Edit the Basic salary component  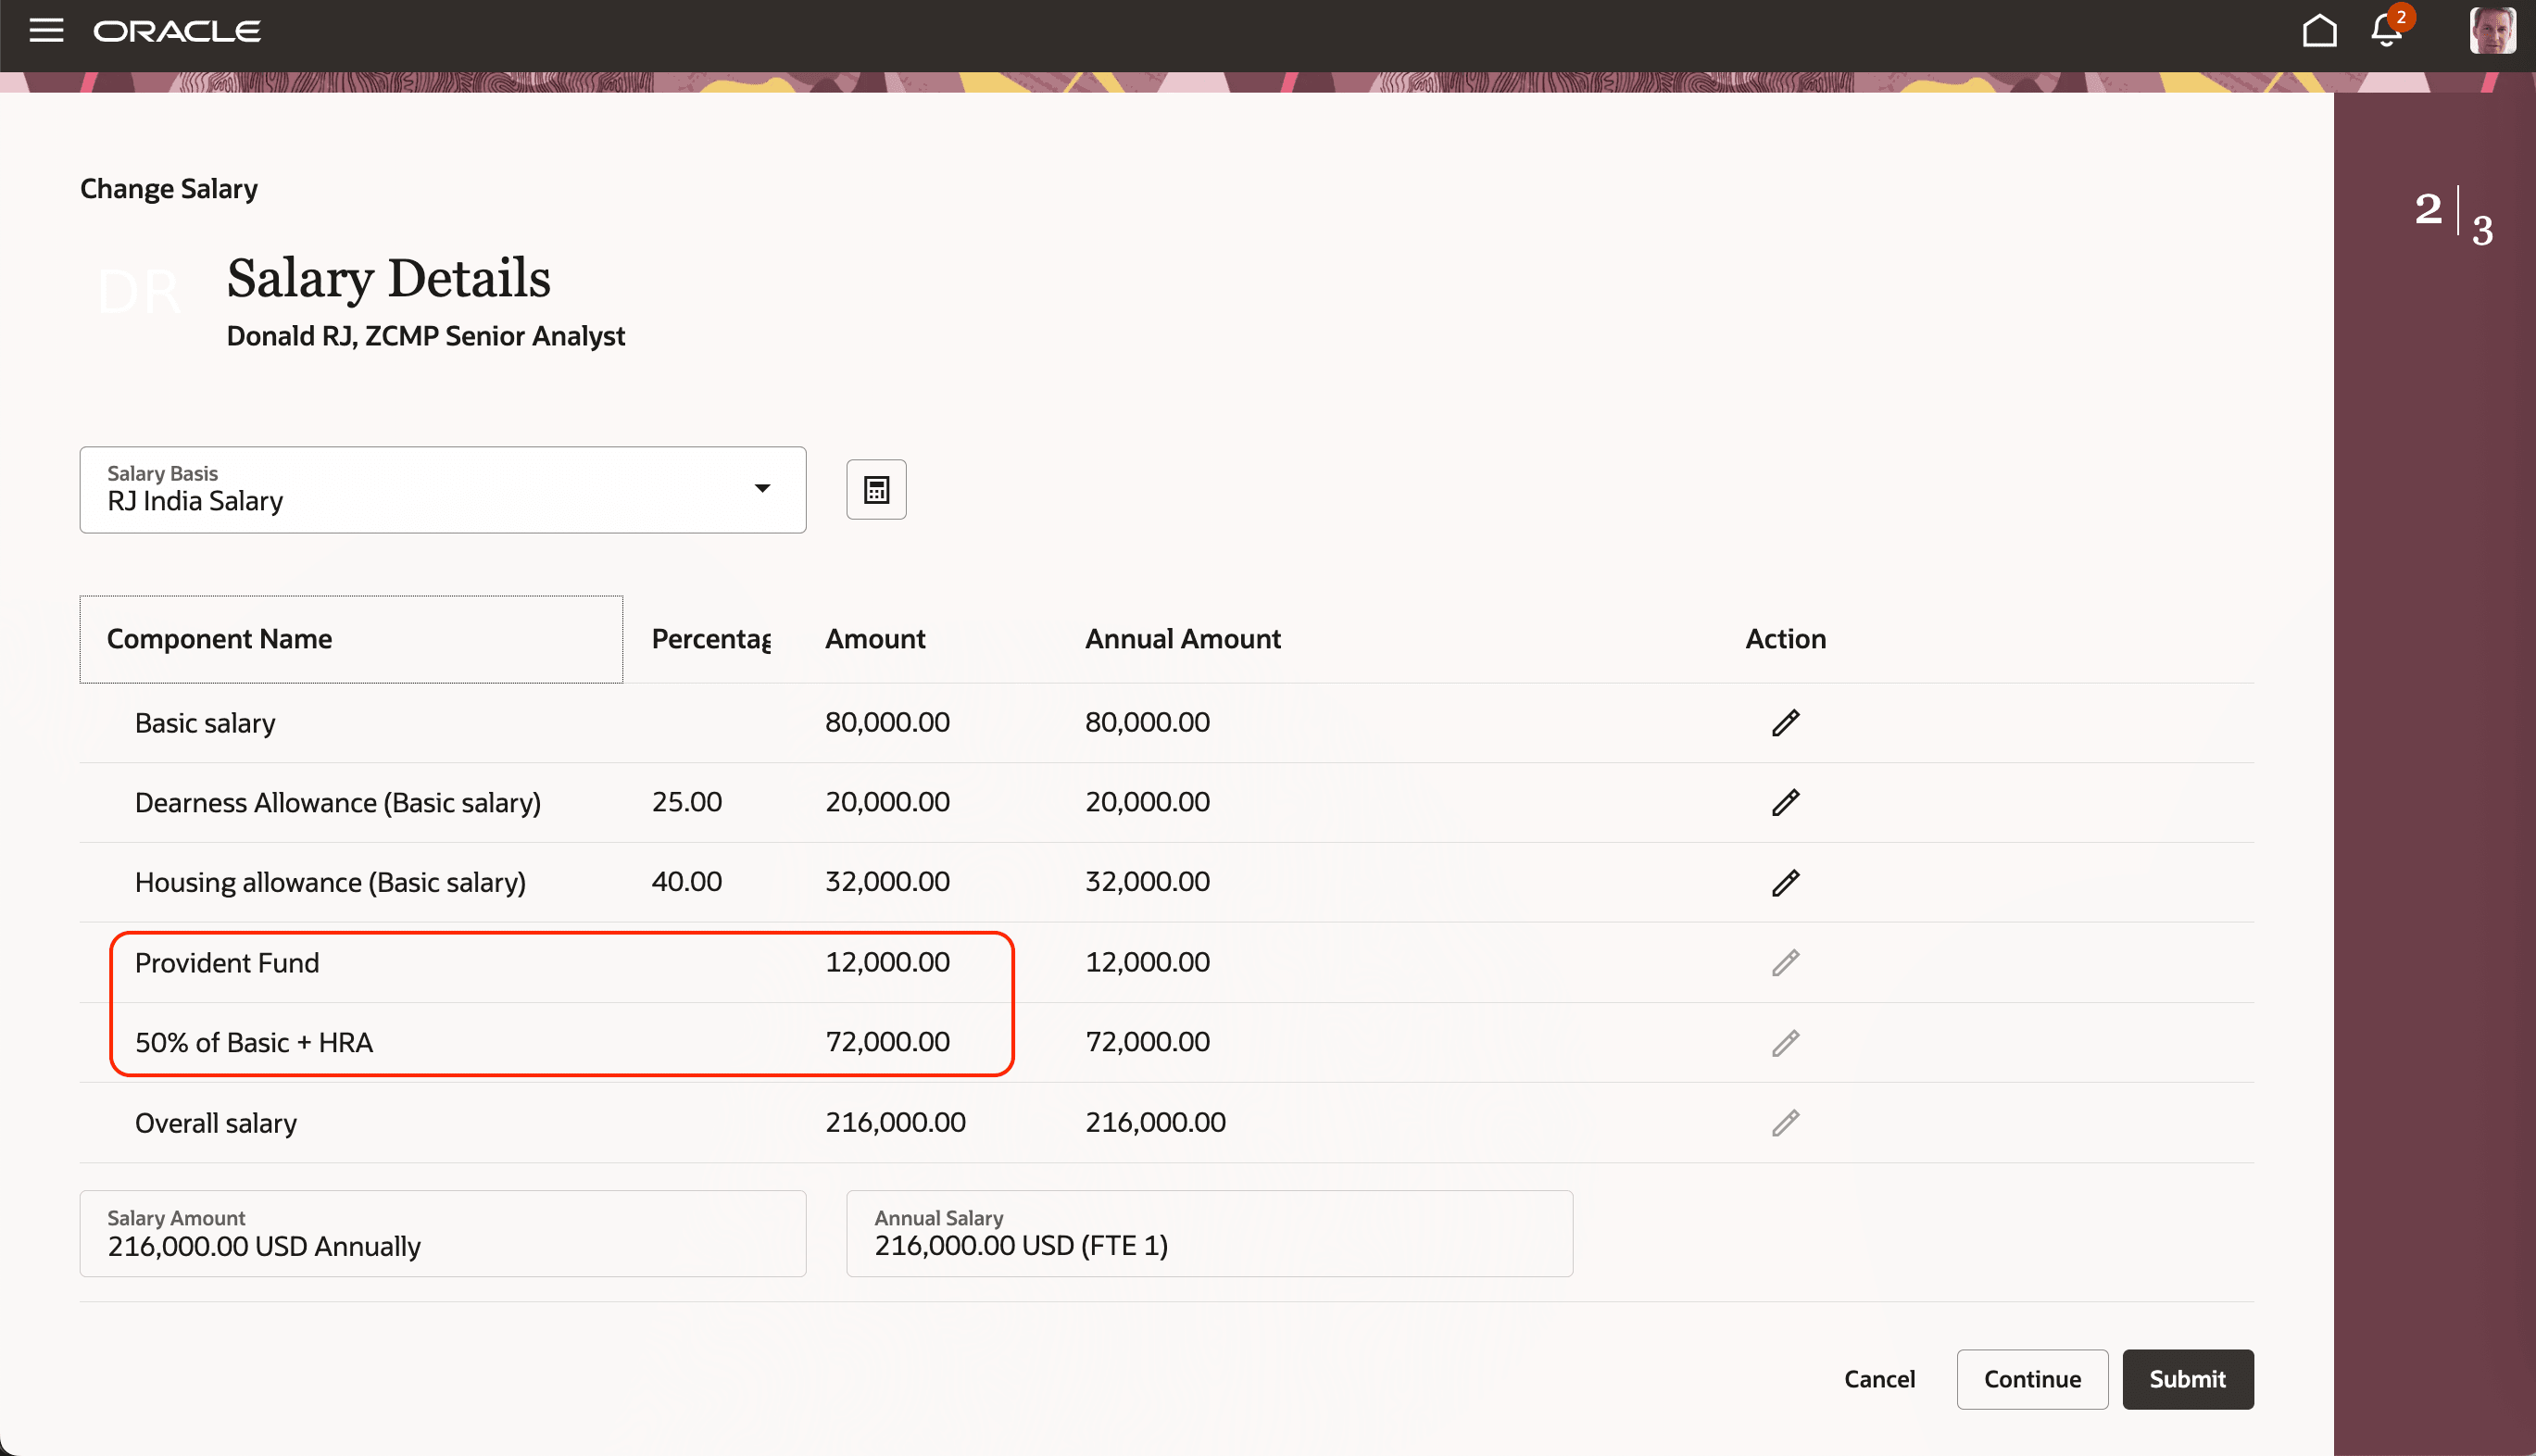pyautogui.click(x=1786, y=722)
